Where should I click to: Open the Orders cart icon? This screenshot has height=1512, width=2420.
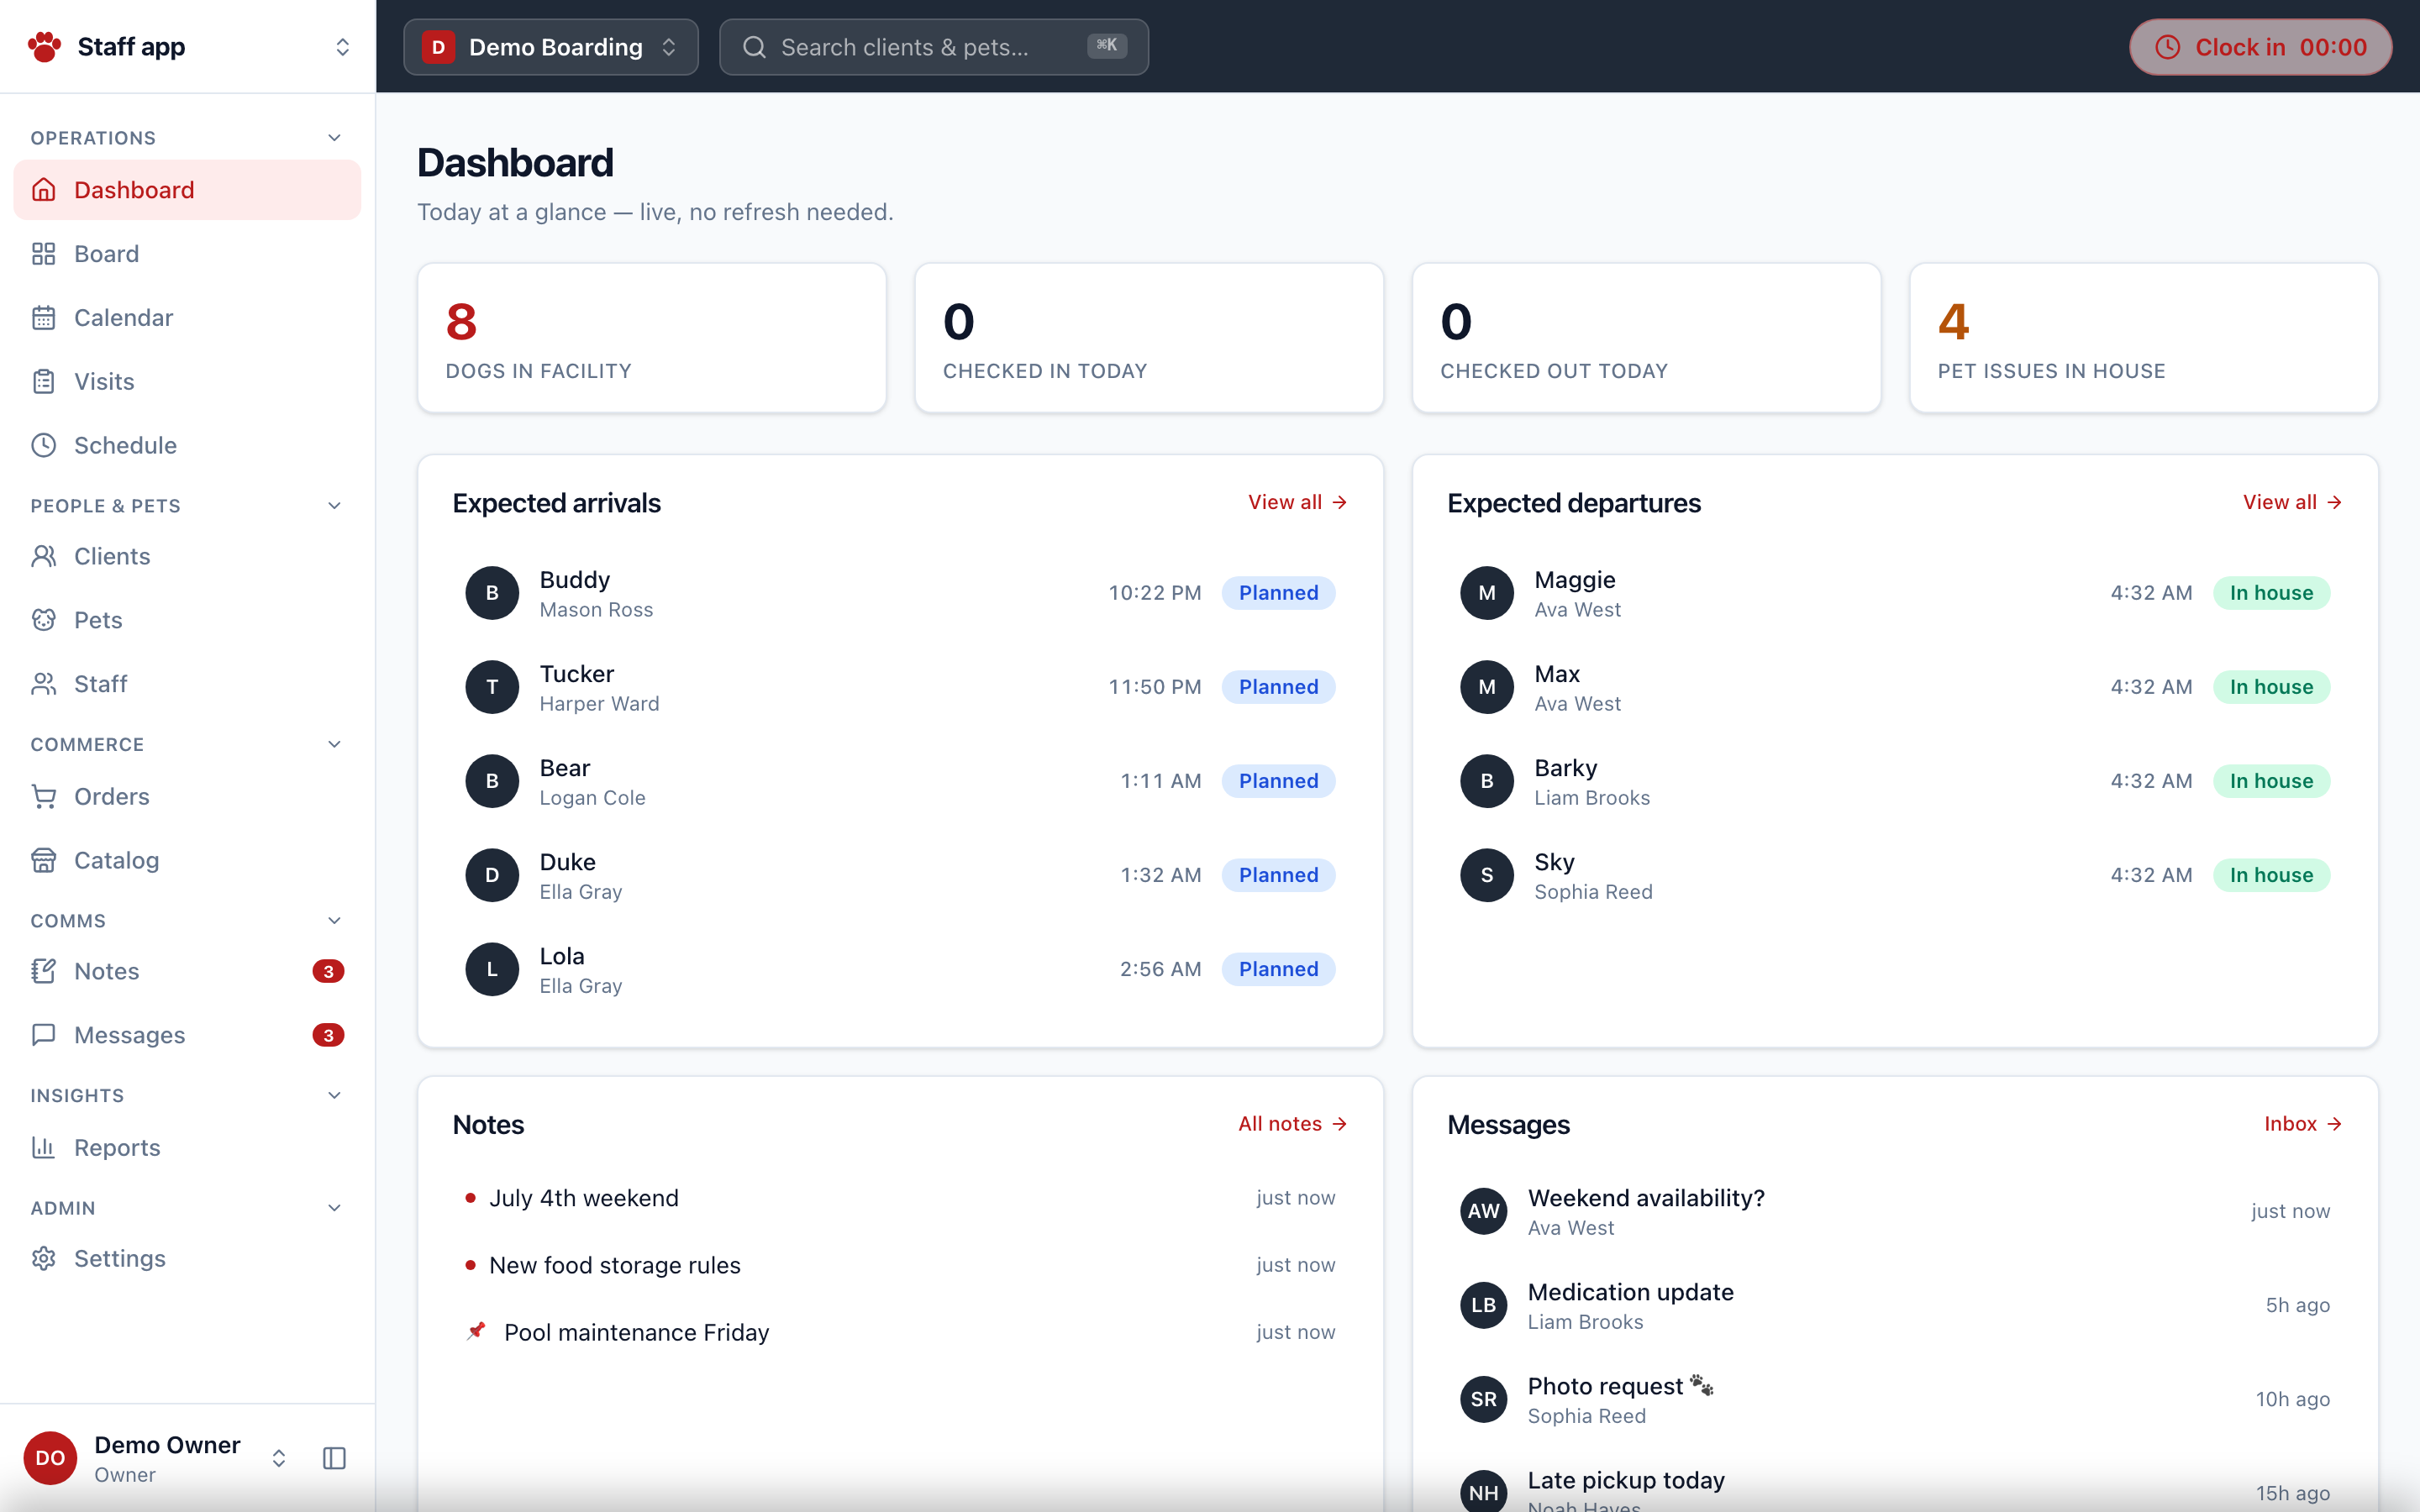pos(44,797)
